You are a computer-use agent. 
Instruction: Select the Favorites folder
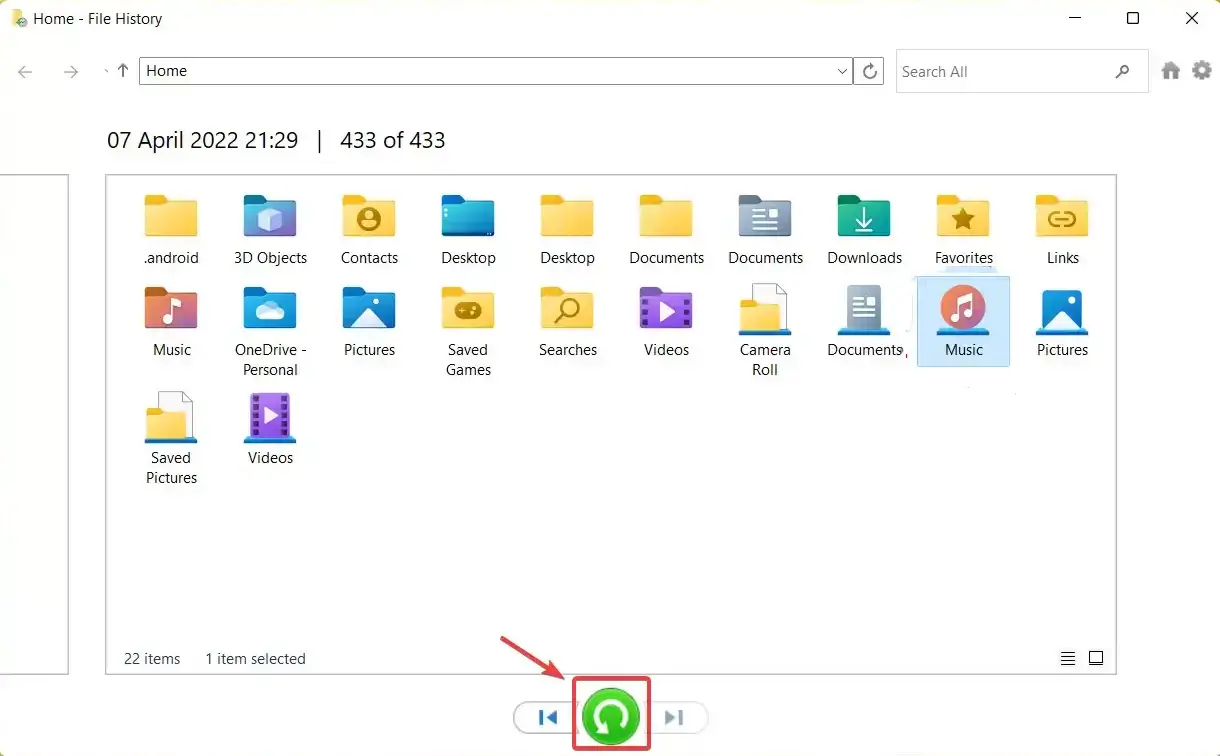pyautogui.click(x=963, y=229)
